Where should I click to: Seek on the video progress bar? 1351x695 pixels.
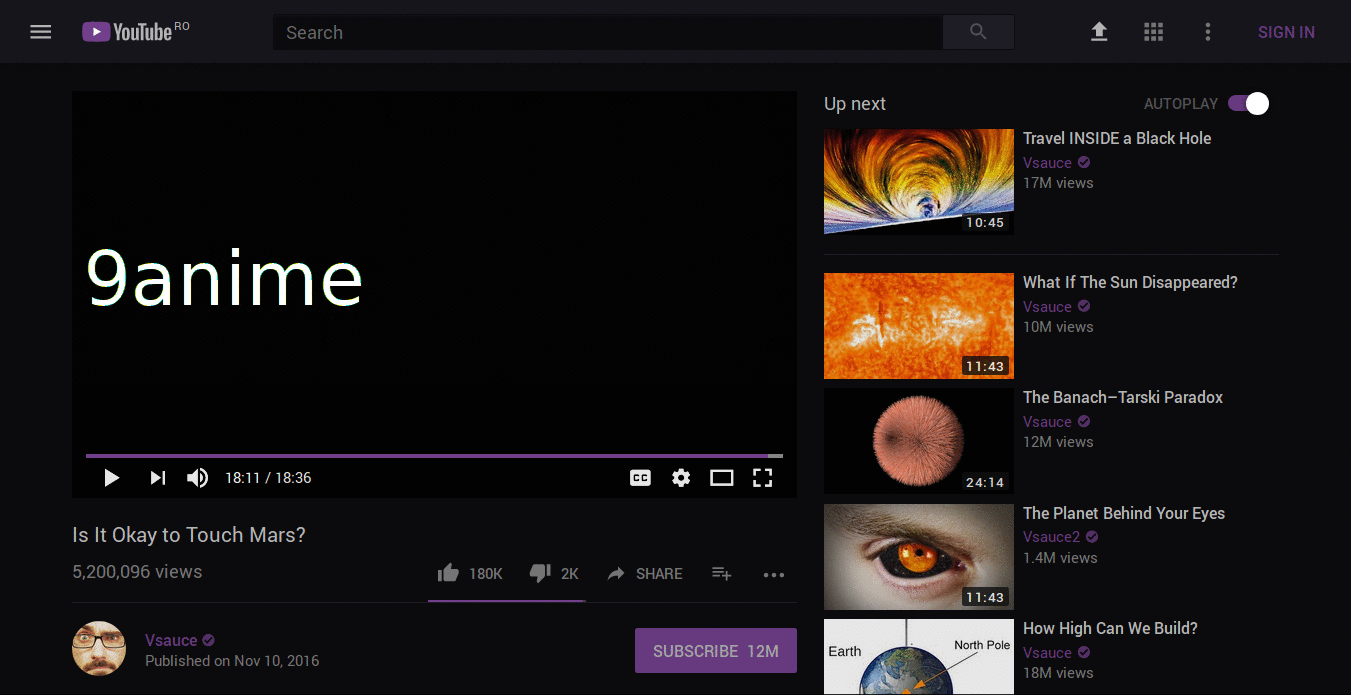(x=434, y=456)
